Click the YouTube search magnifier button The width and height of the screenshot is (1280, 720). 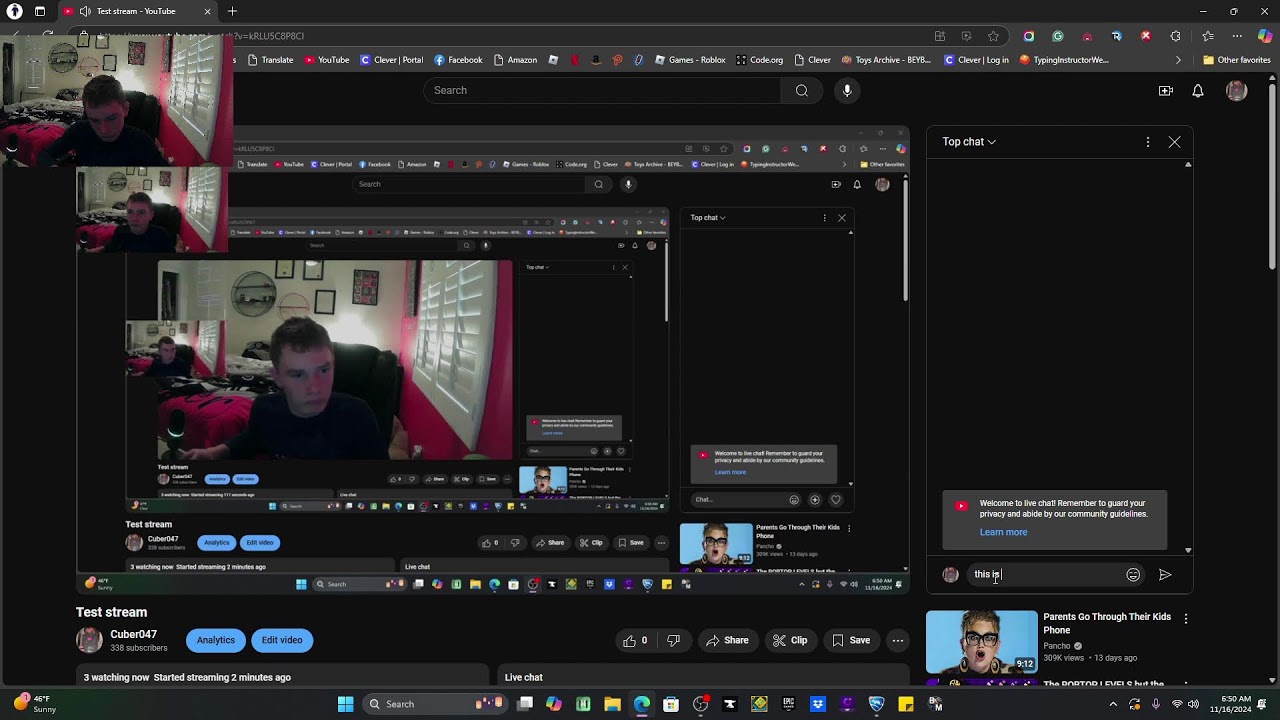801,90
